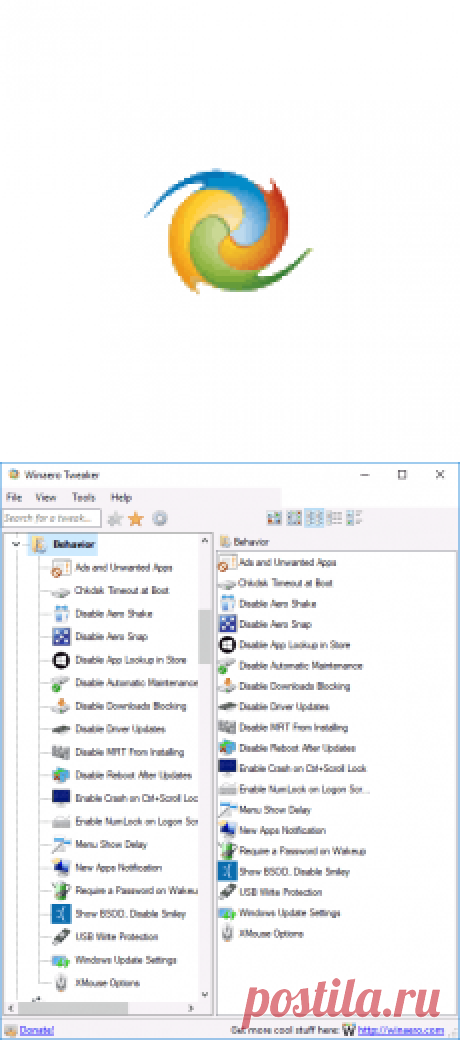Click Enable NumLock on Logon icon in right pane
This screenshot has width=460, height=1040.
tap(227, 789)
